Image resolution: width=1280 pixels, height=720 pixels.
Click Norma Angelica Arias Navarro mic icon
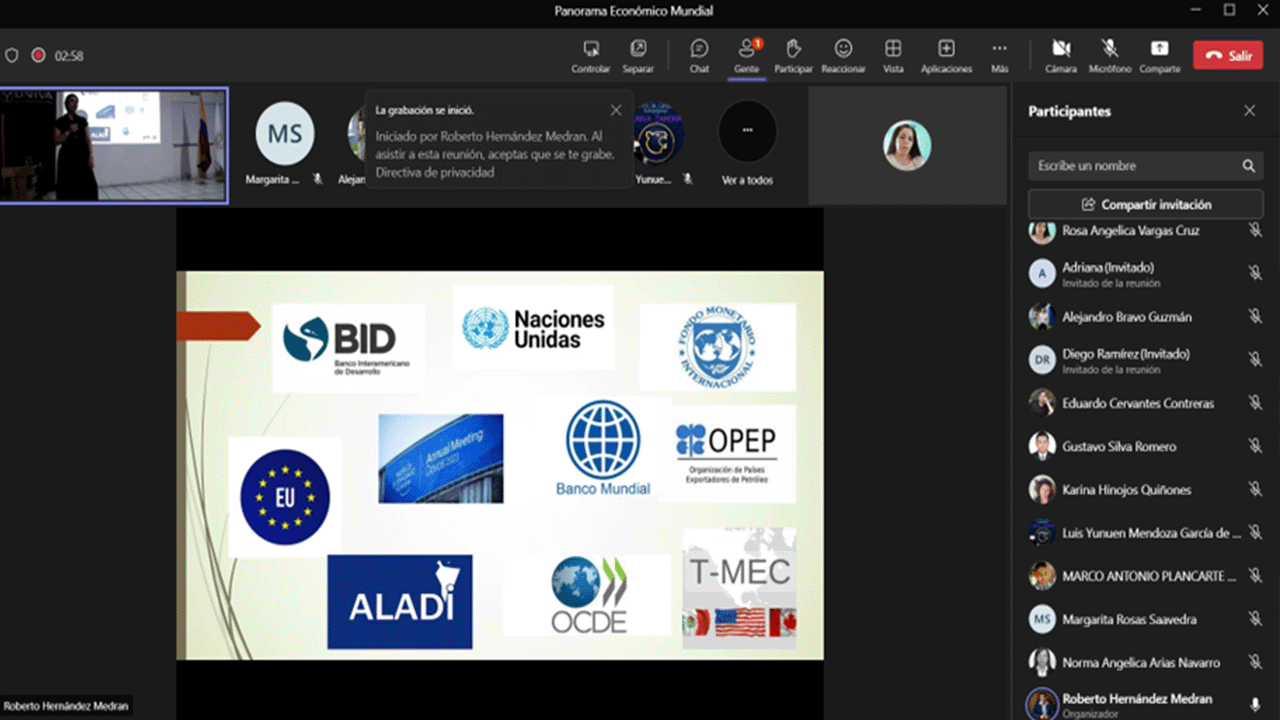(1255, 662)
